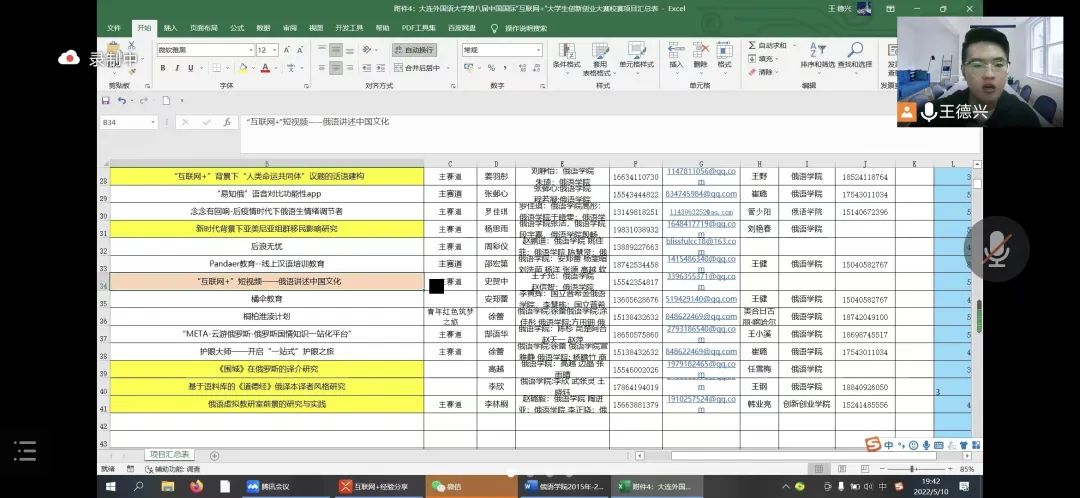This screenshot has width=1080, height=498.
Task: Toggle italic formatting on selected cell
Action: click(177, 68)
